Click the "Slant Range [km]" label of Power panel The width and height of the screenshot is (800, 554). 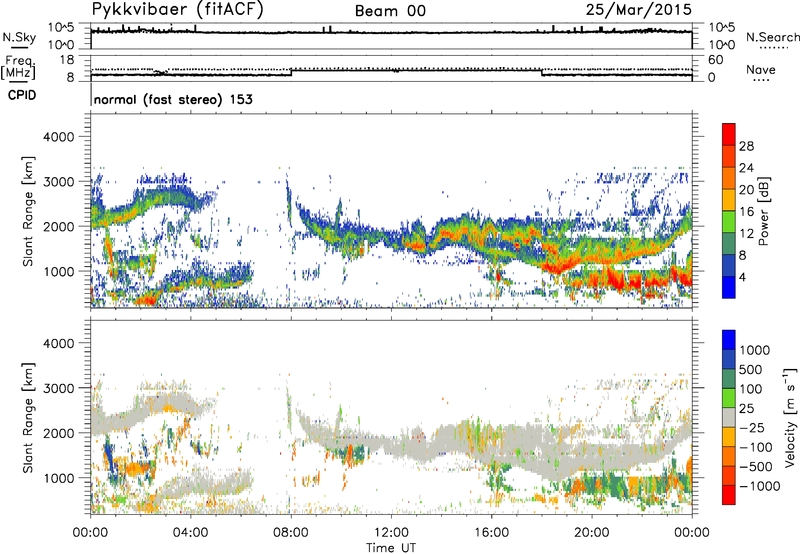(28, 211)
